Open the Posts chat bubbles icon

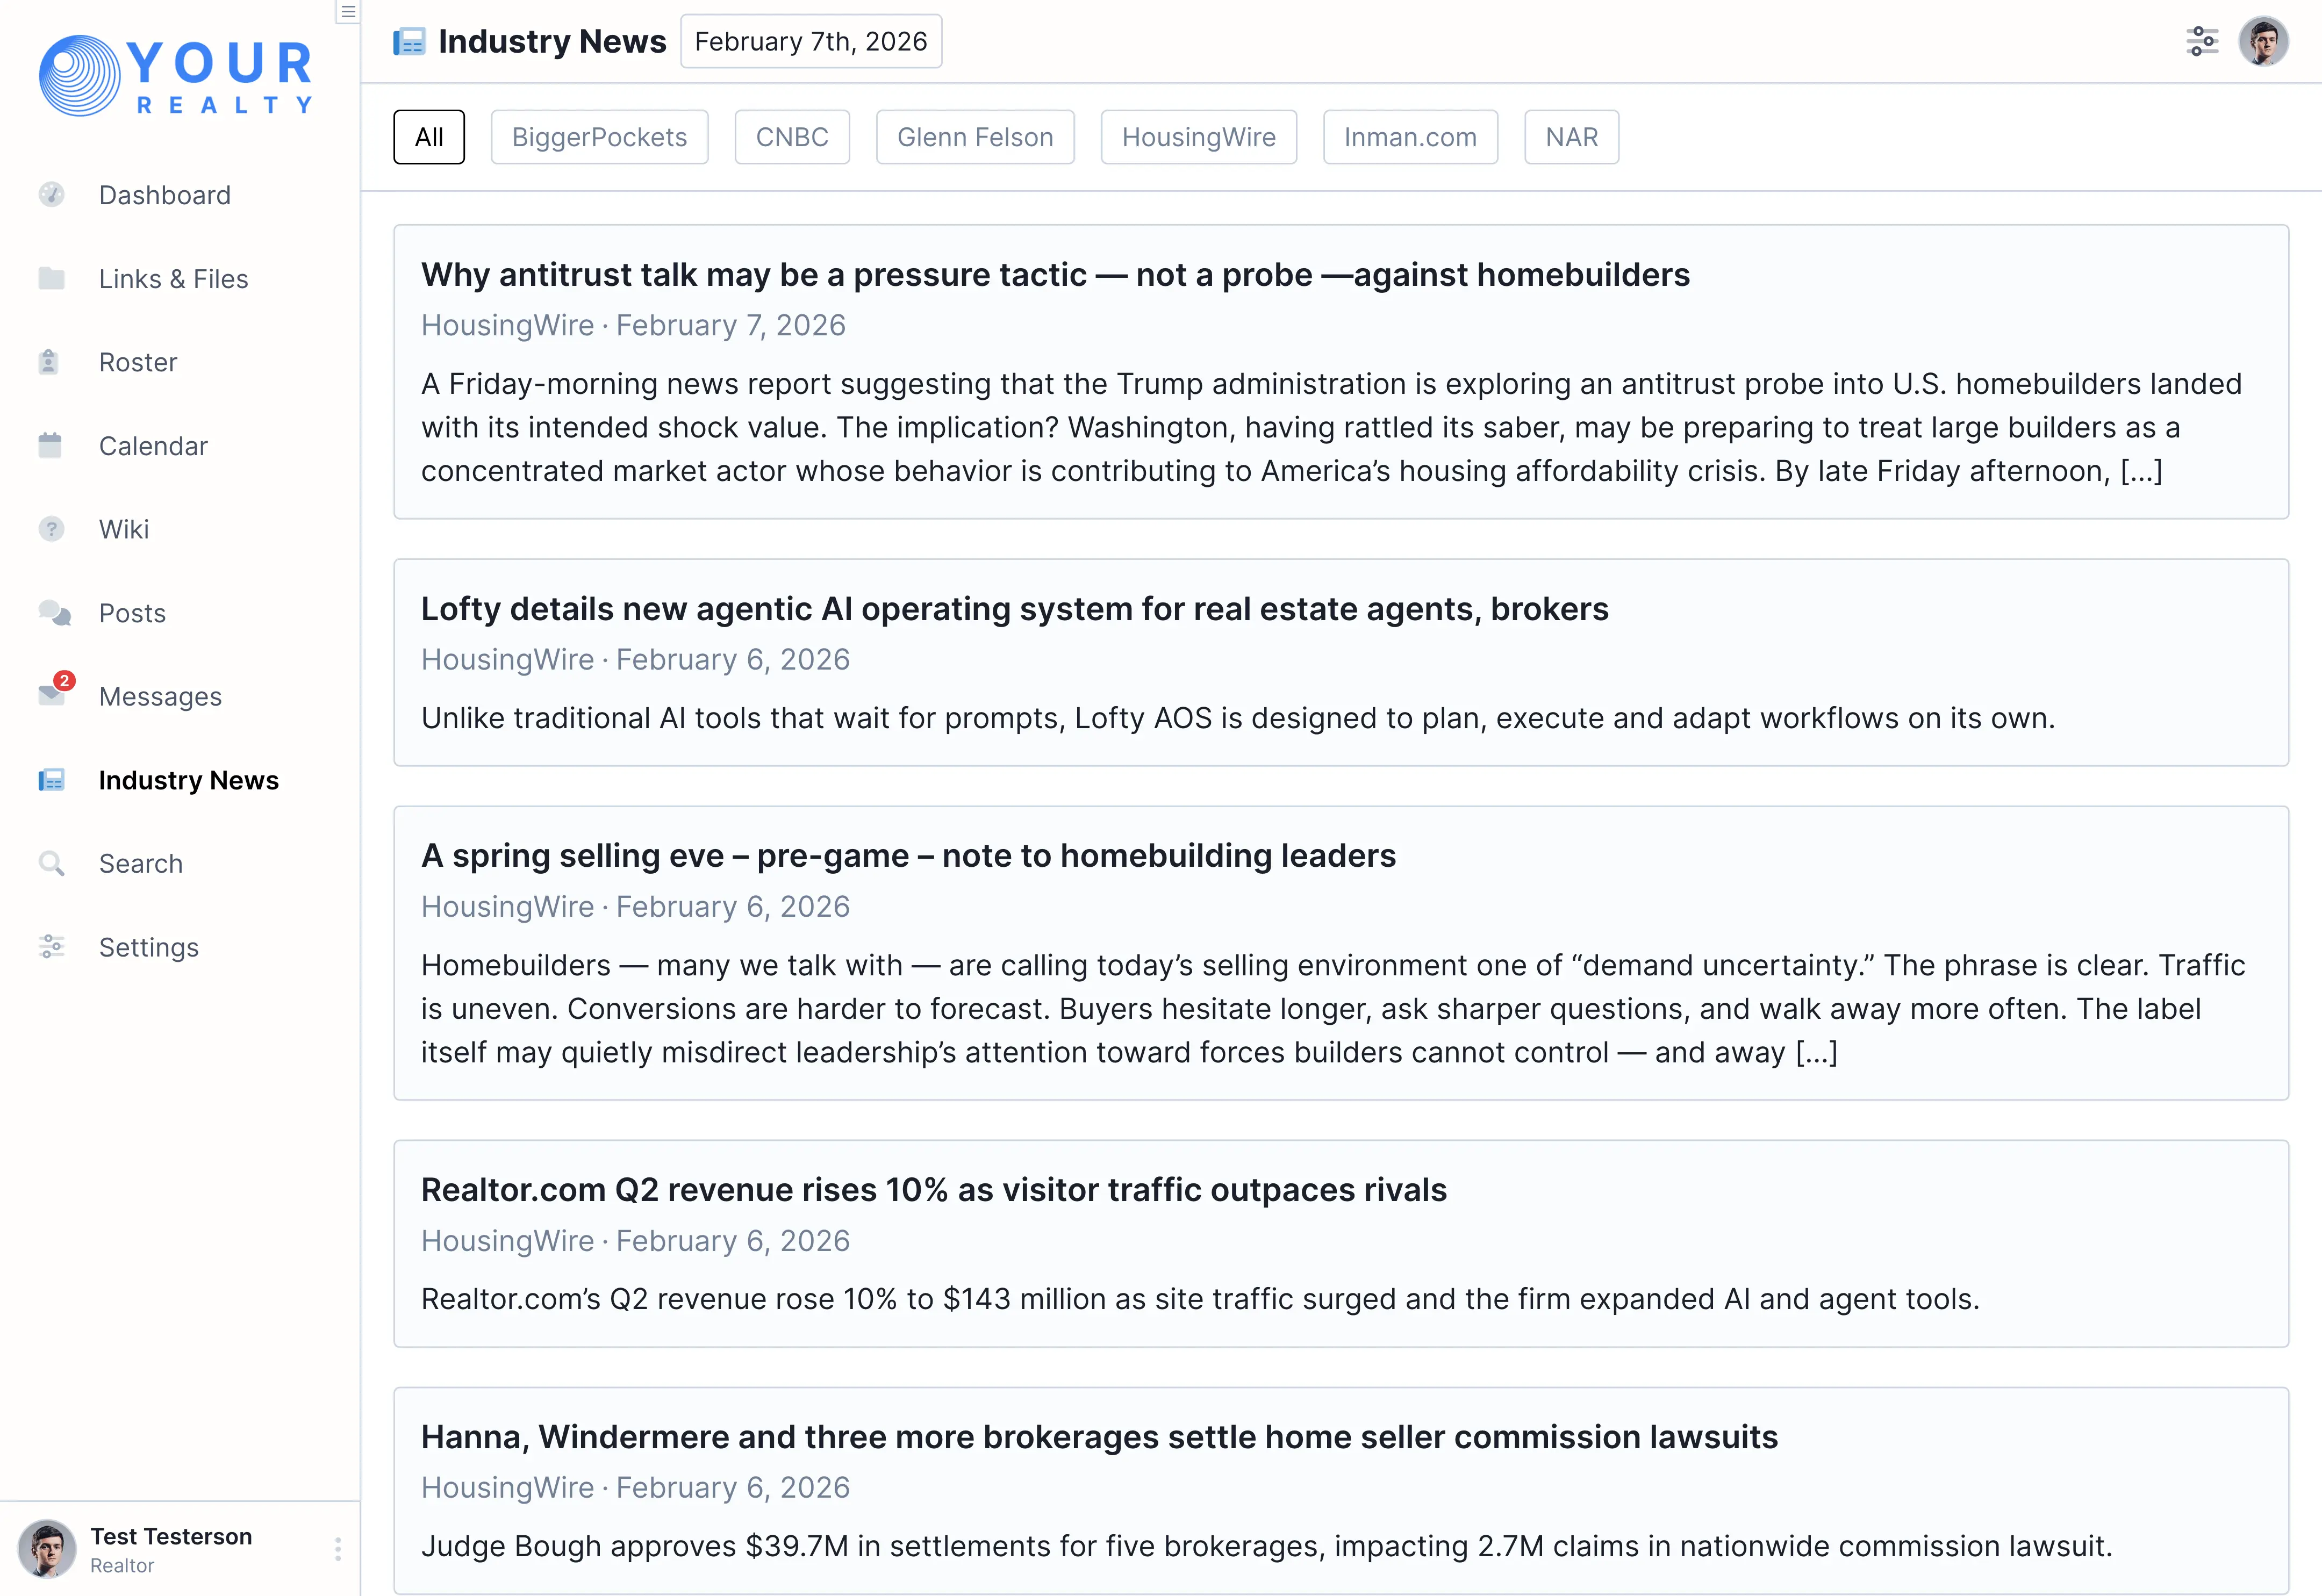click(54, 613)
